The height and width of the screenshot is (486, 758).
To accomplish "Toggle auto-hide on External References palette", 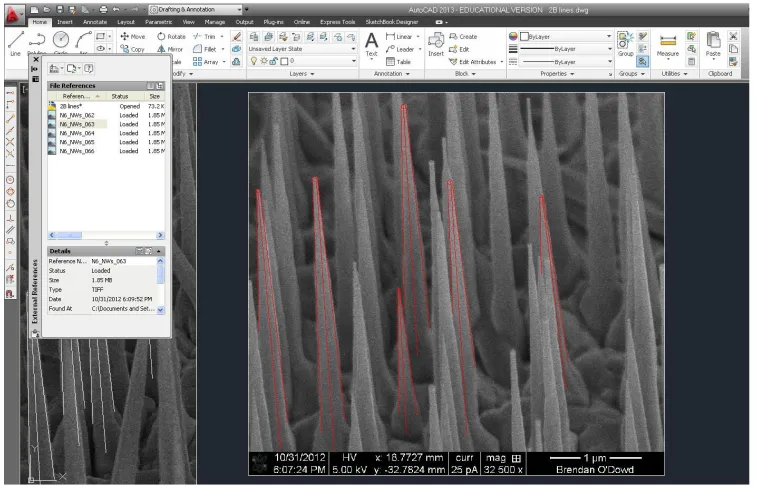I will click(x=35, y=69).
